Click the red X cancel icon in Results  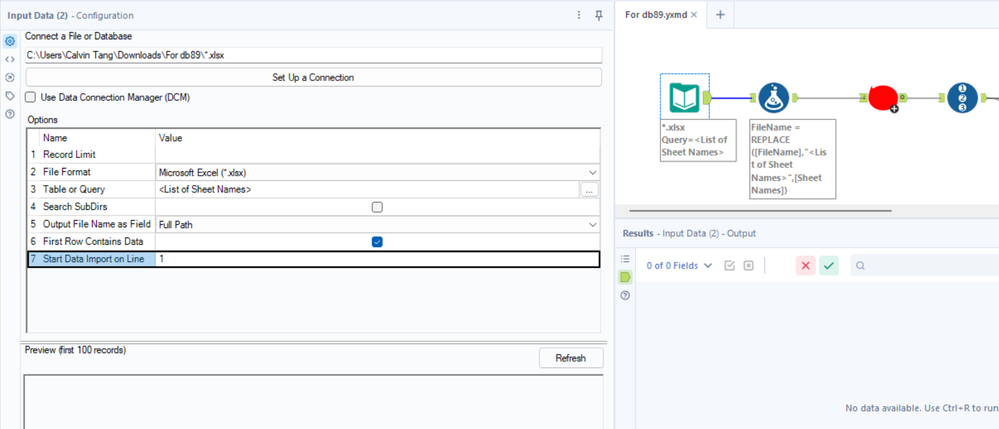point(805,266)
